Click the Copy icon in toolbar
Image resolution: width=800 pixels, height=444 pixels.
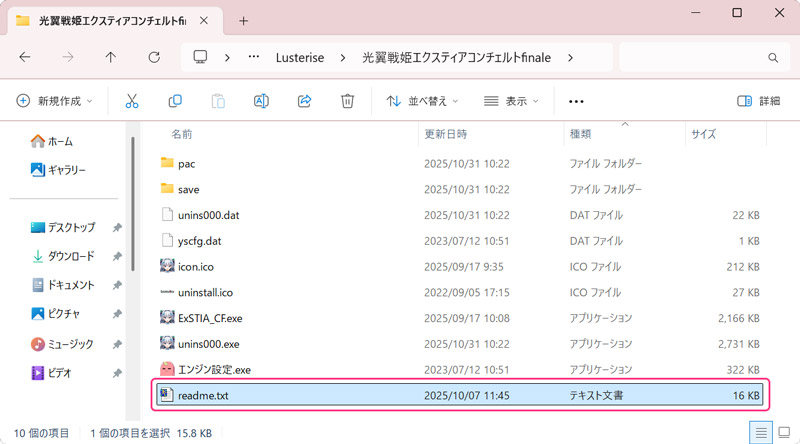coord(175,101)
